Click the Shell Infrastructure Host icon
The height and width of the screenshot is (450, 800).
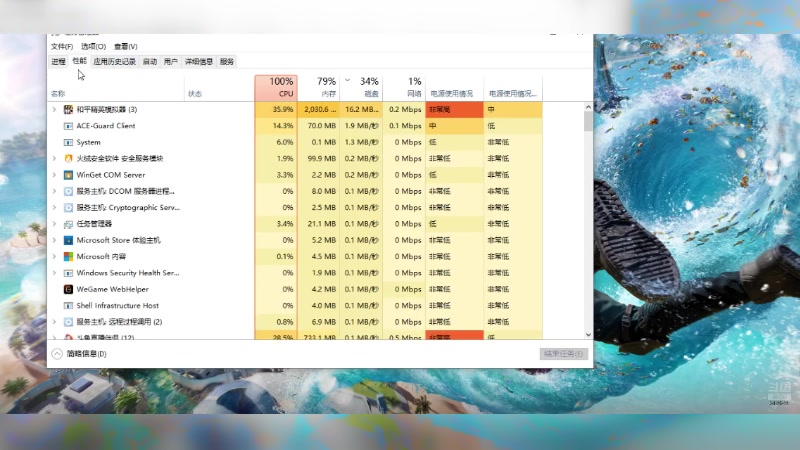click(68, 306)
